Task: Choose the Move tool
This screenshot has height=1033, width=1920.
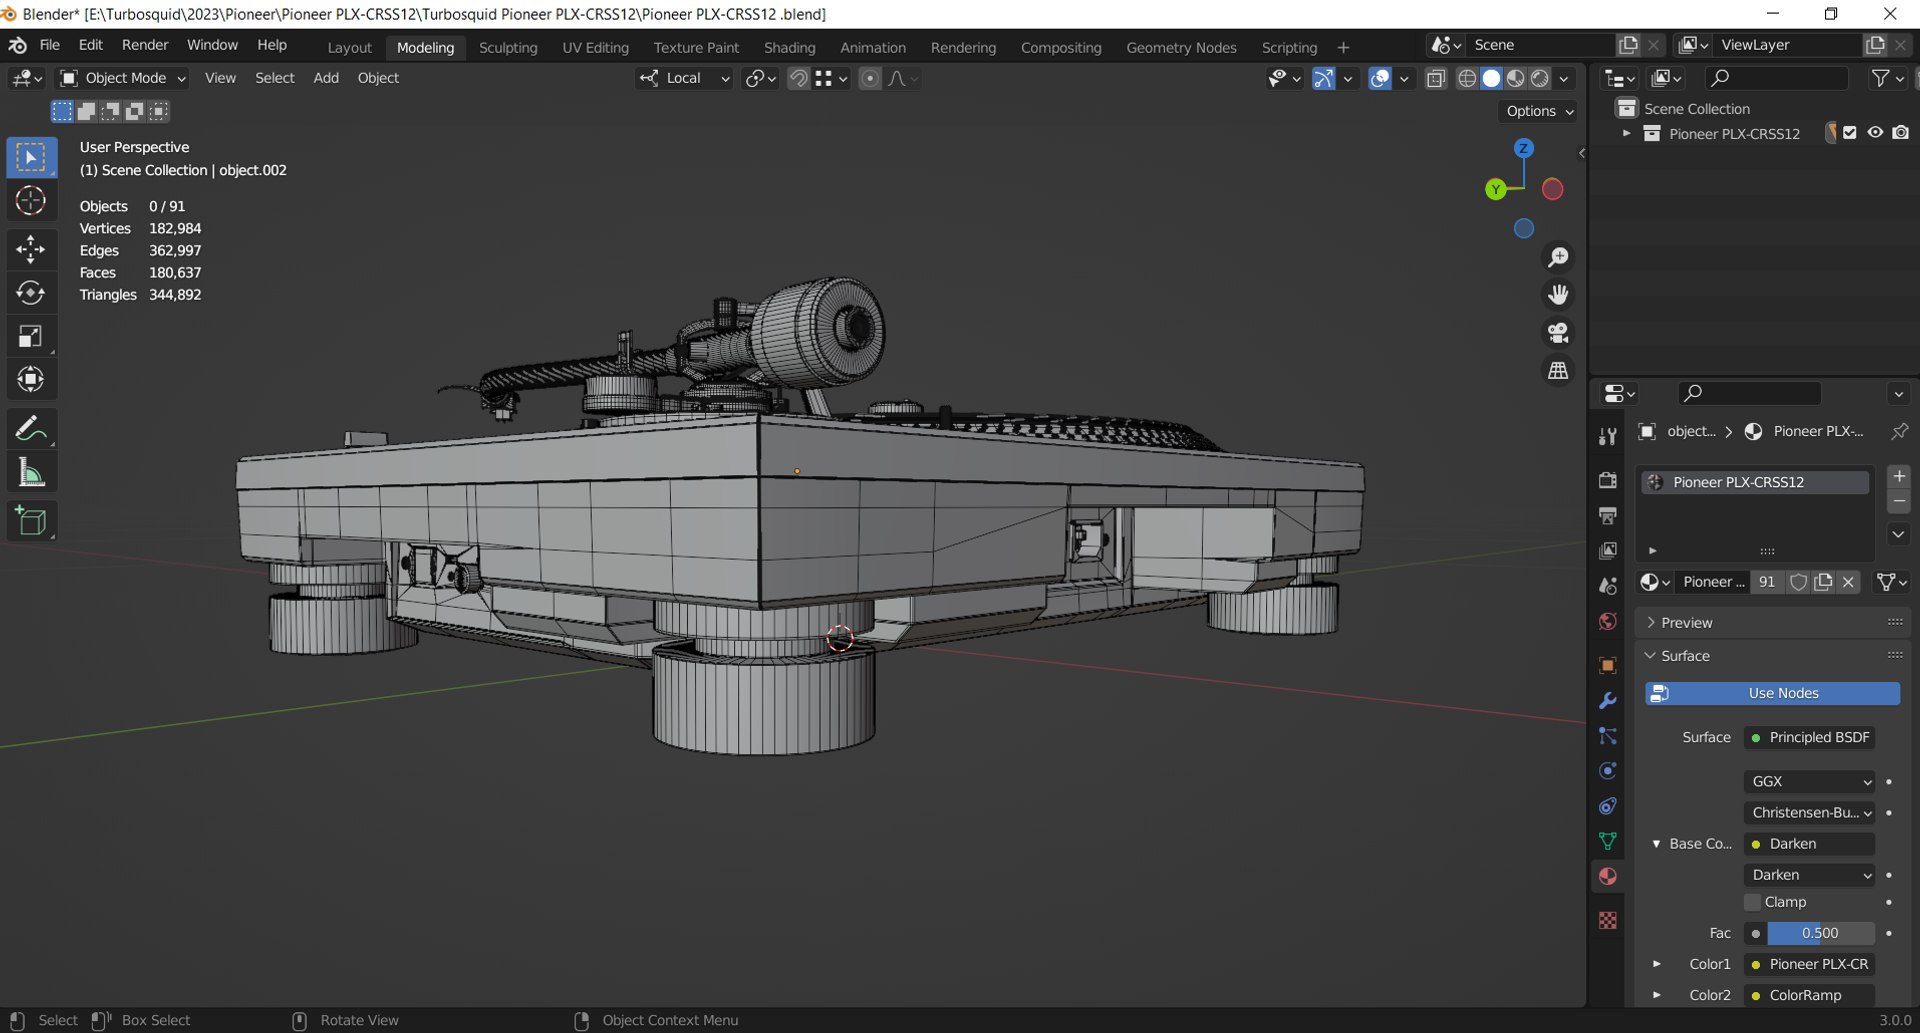Action: [31, 248]
